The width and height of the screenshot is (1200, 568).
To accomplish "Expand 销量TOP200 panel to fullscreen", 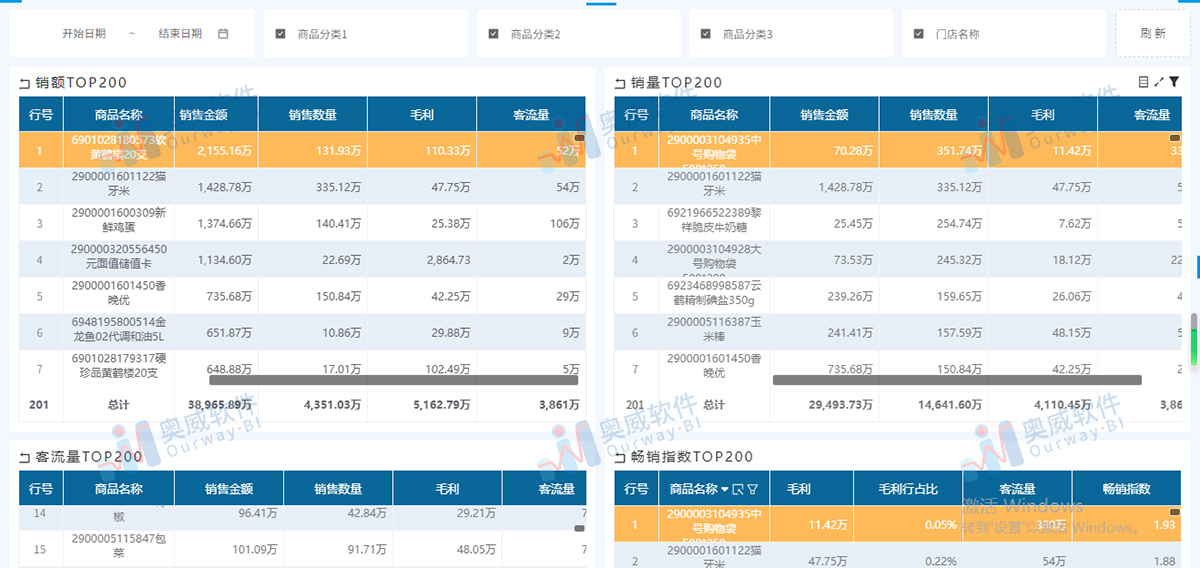I will 1159,82.
